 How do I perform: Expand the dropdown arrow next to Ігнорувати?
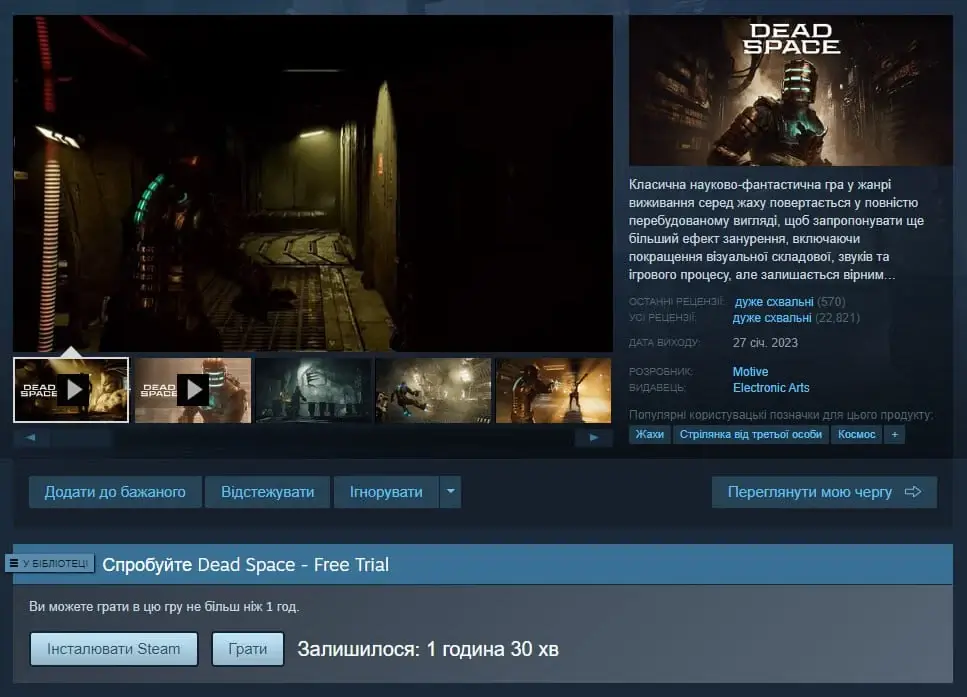451,492
